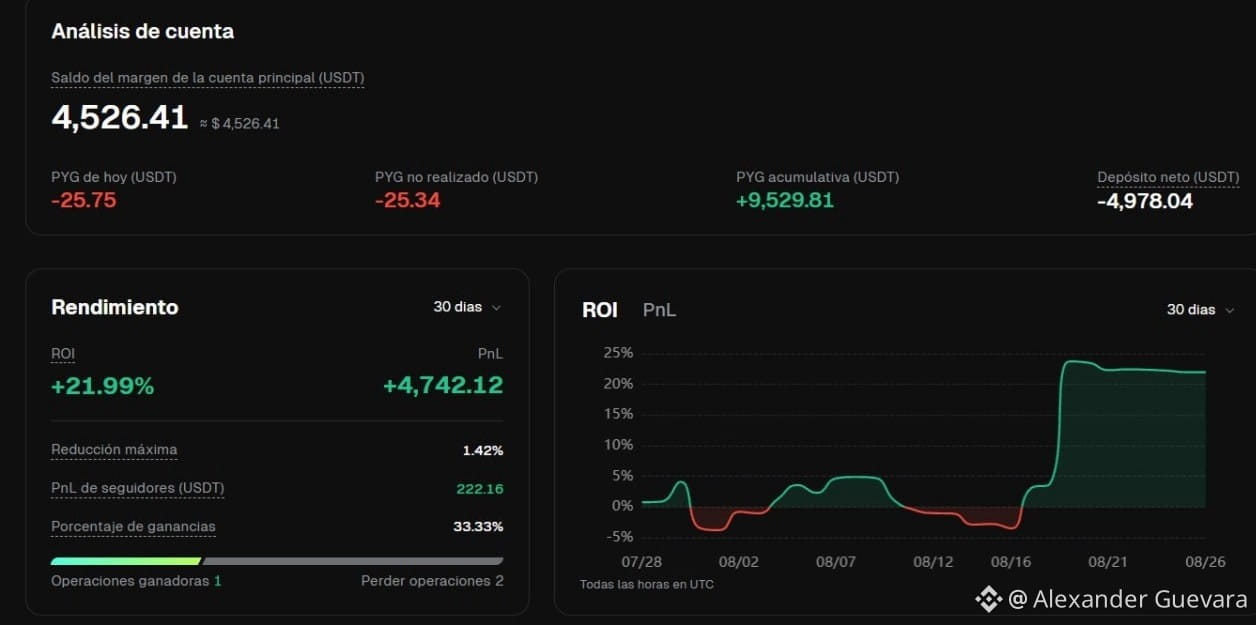Click the PnL value +4,742.12
The image size is (1256, 625).
pyautogui.click(x=443, y=385)
